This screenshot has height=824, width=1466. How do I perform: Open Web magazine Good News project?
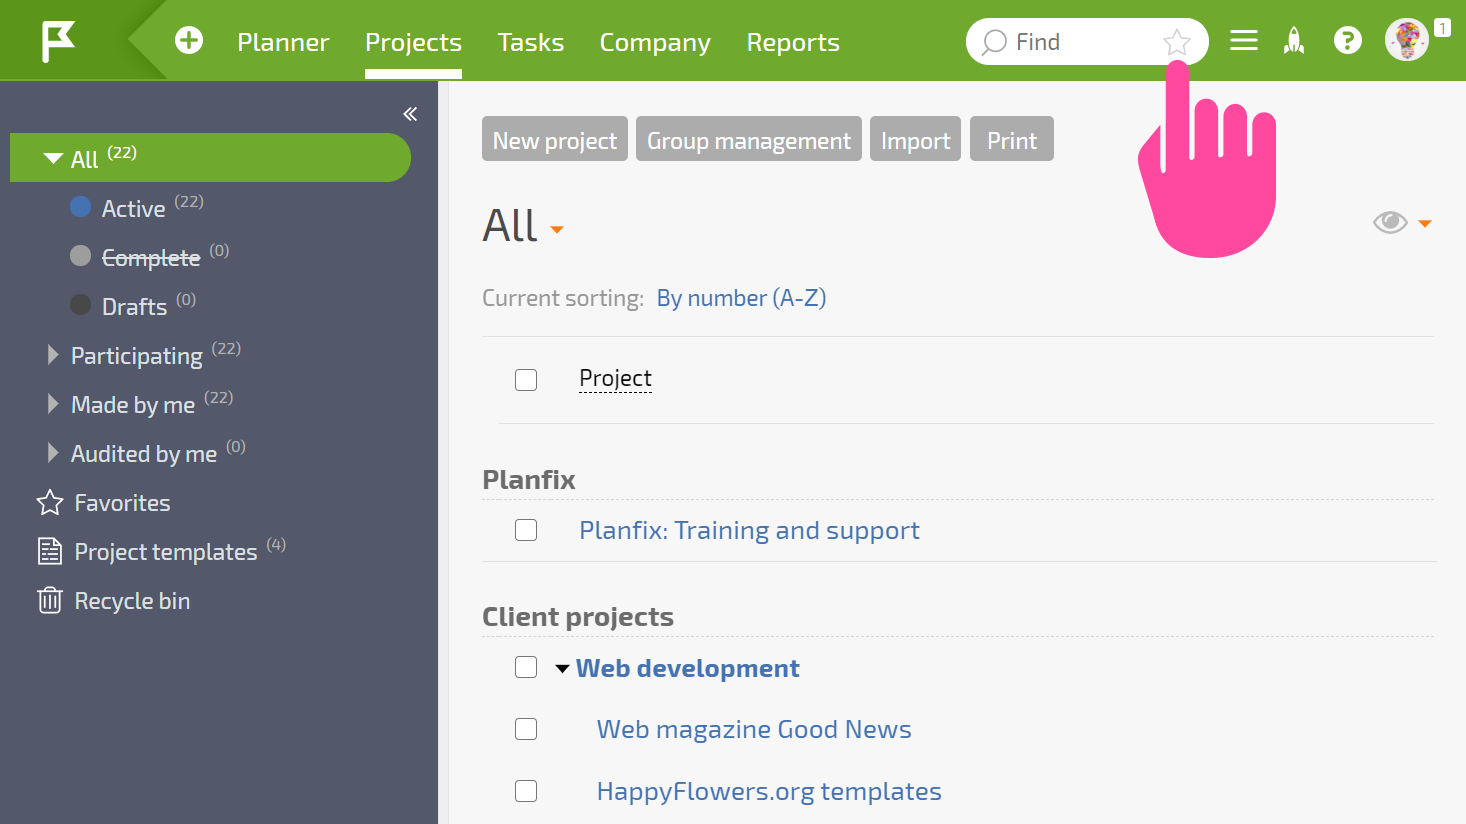[x=754, y=729]
